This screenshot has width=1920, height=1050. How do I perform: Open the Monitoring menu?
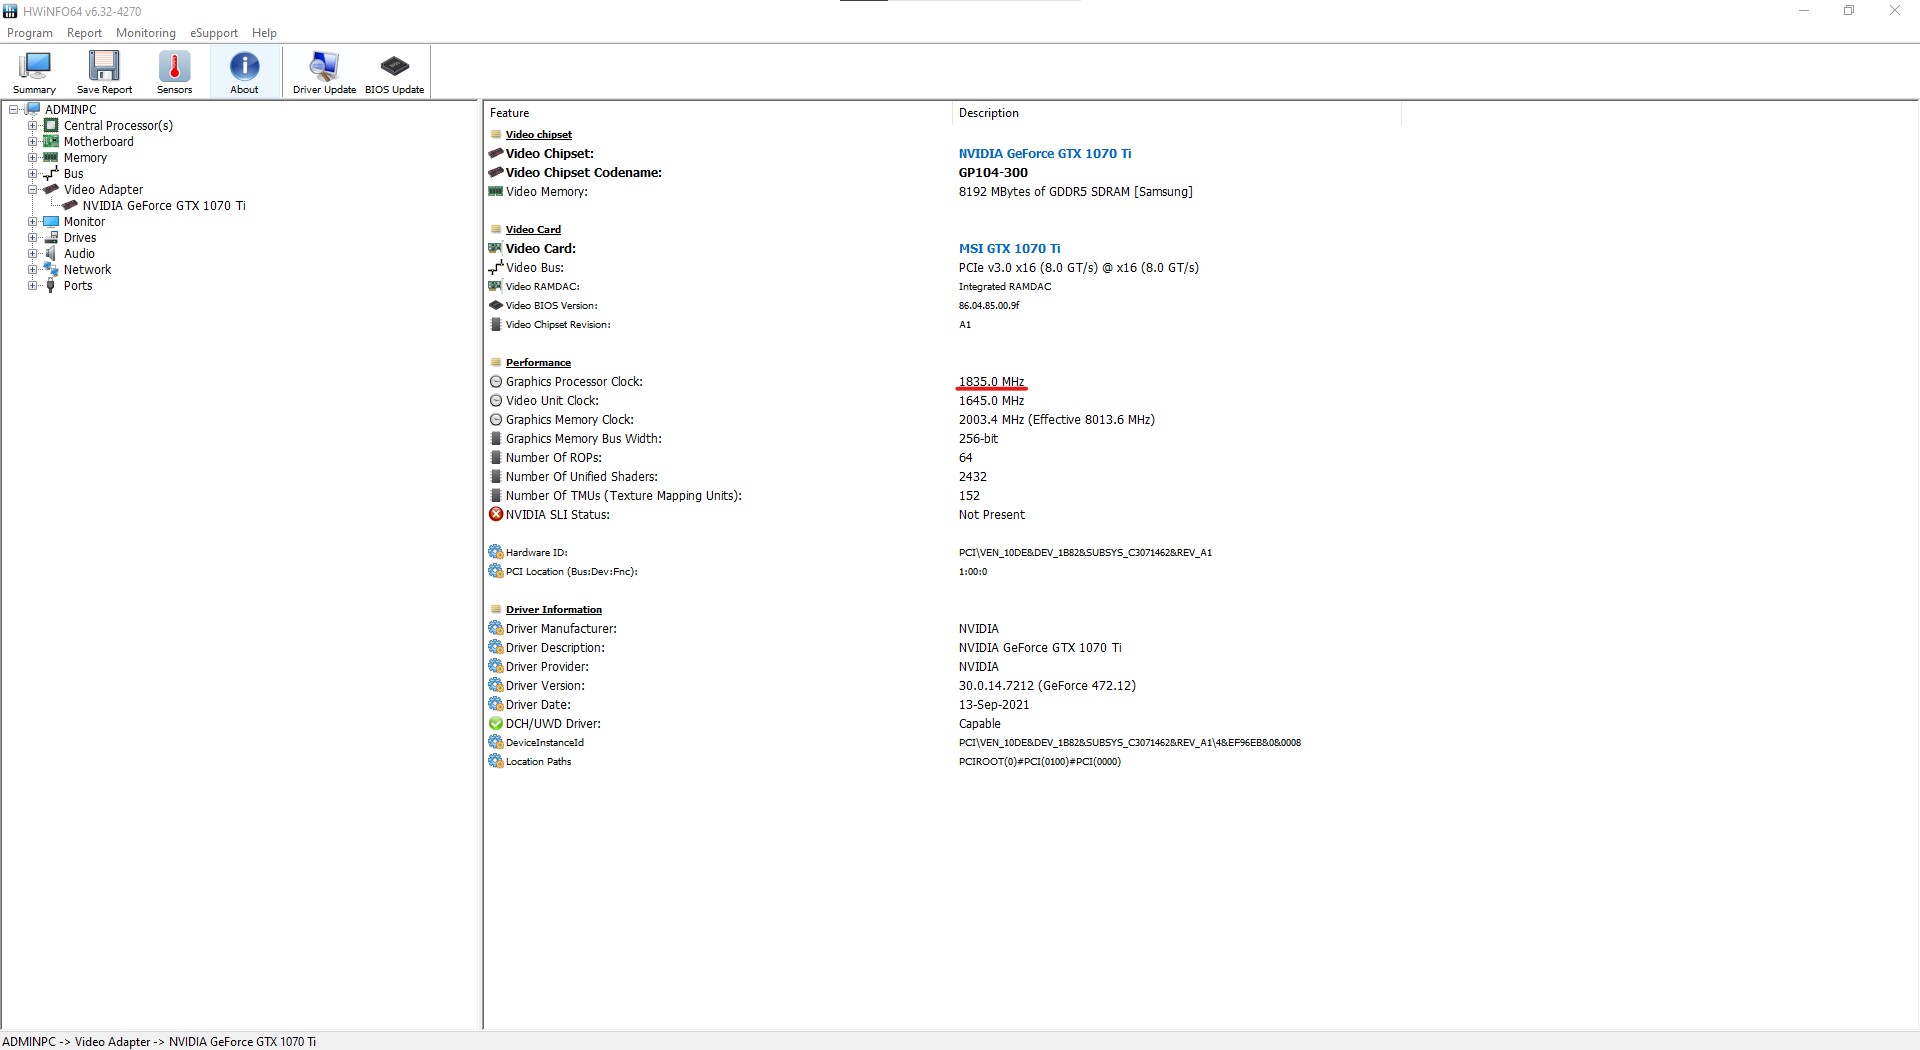tap(146, 33)
